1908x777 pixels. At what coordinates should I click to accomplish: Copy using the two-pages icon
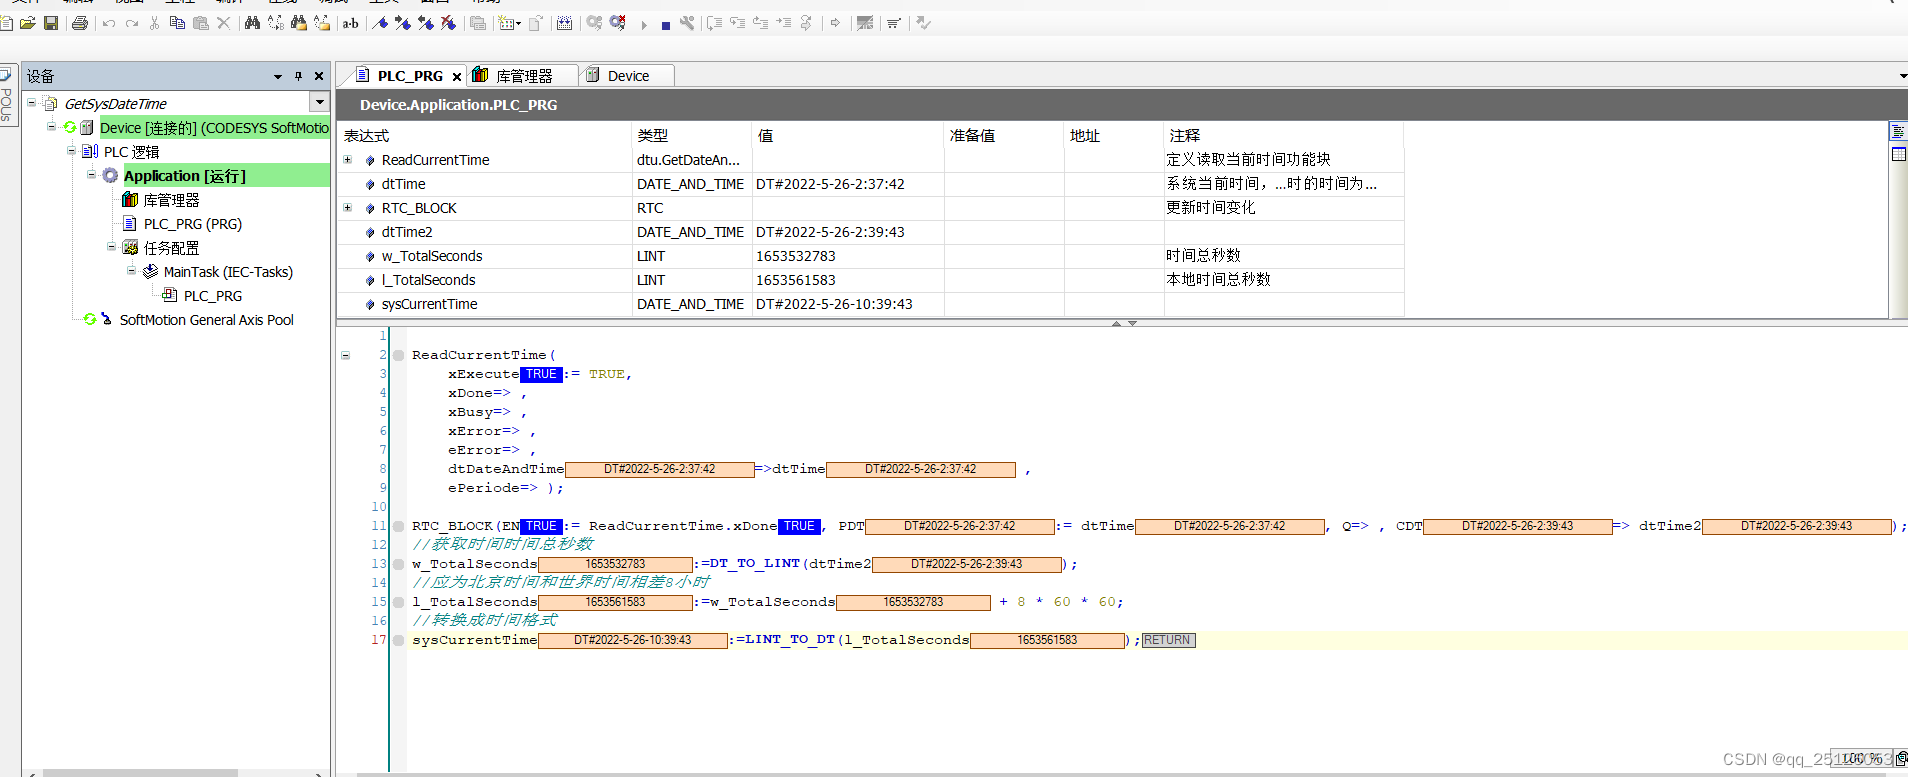177,23
